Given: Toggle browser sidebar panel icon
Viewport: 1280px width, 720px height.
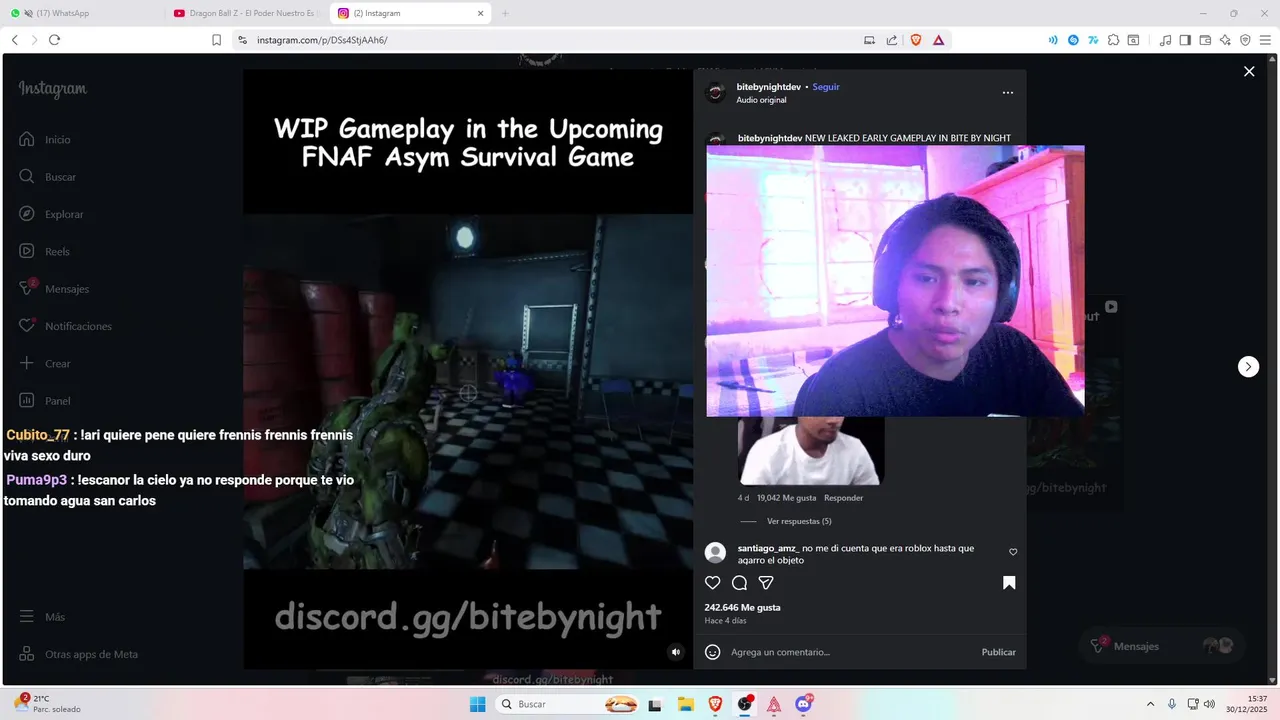Looking at the screenshot, I should [x=1185, y=40].
